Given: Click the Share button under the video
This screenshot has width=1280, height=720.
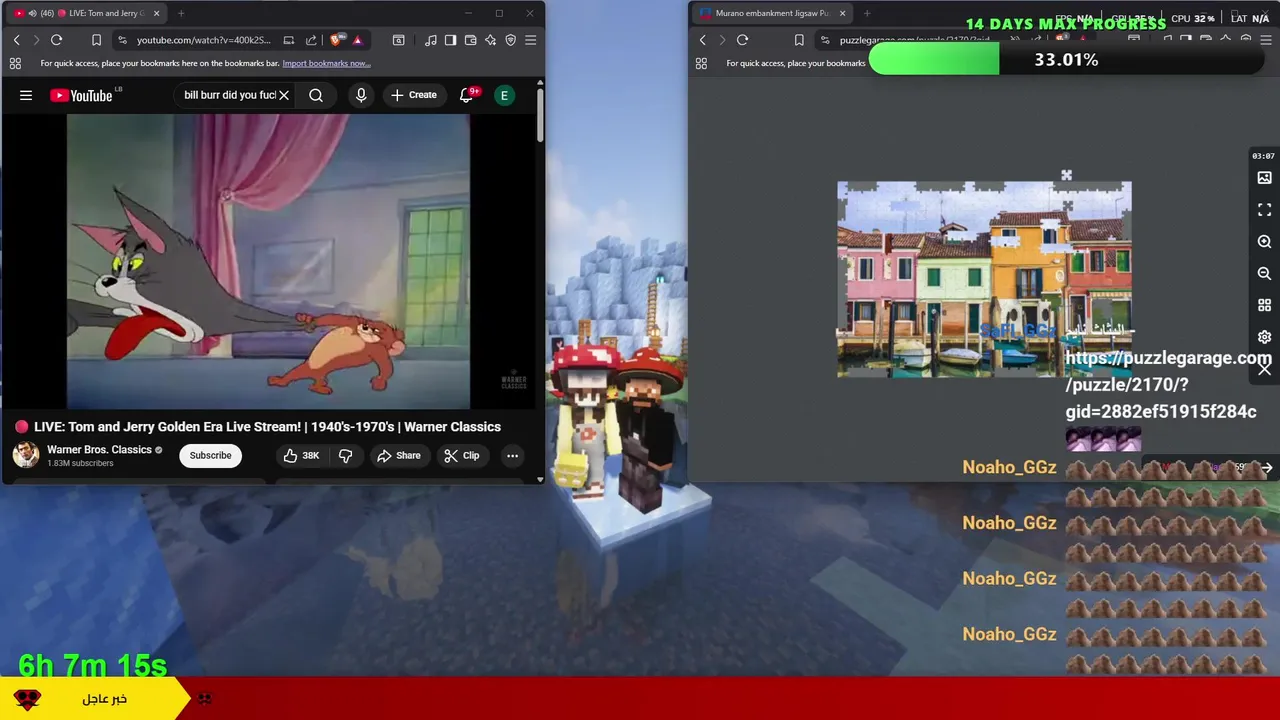Looking at the screenshot, I should (398, 455).
